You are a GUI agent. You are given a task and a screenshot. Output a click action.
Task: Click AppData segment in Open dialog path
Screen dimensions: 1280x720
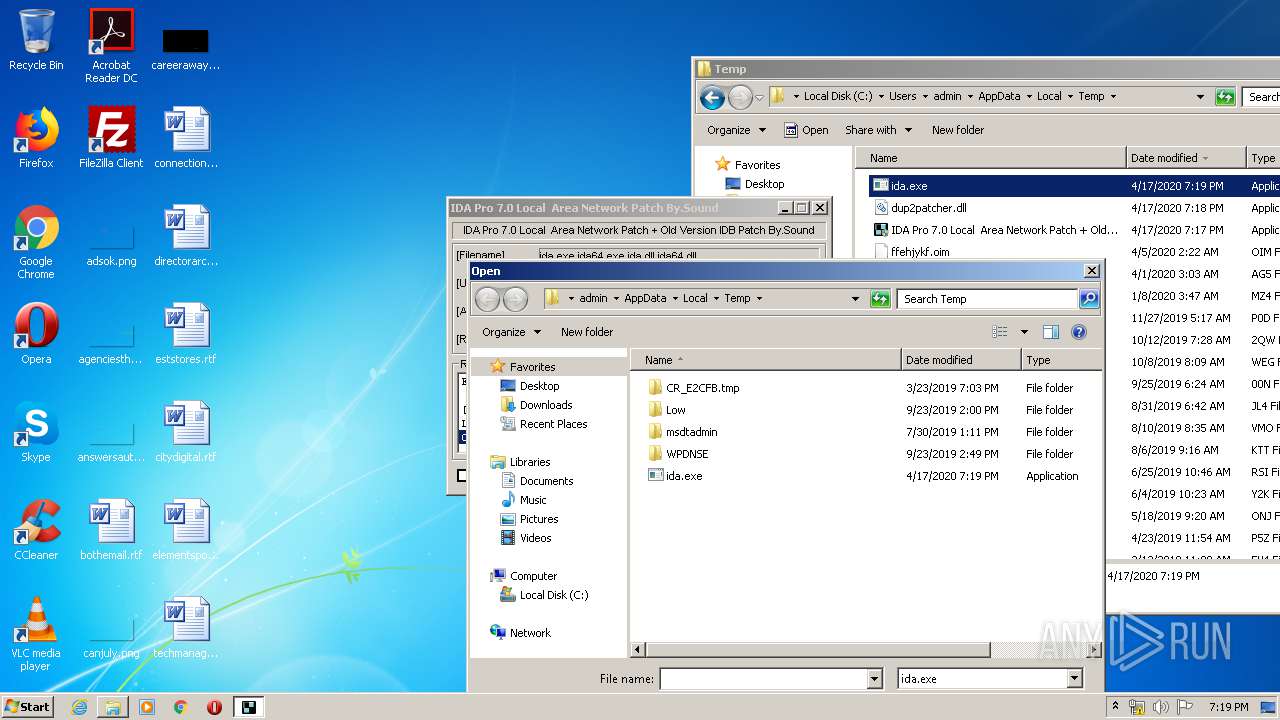645,299
